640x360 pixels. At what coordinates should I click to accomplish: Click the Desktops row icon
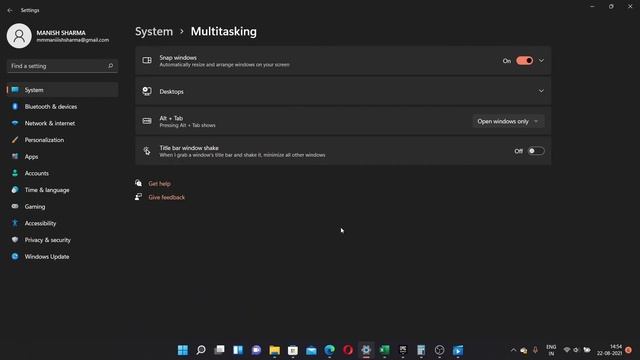point(147,91)
